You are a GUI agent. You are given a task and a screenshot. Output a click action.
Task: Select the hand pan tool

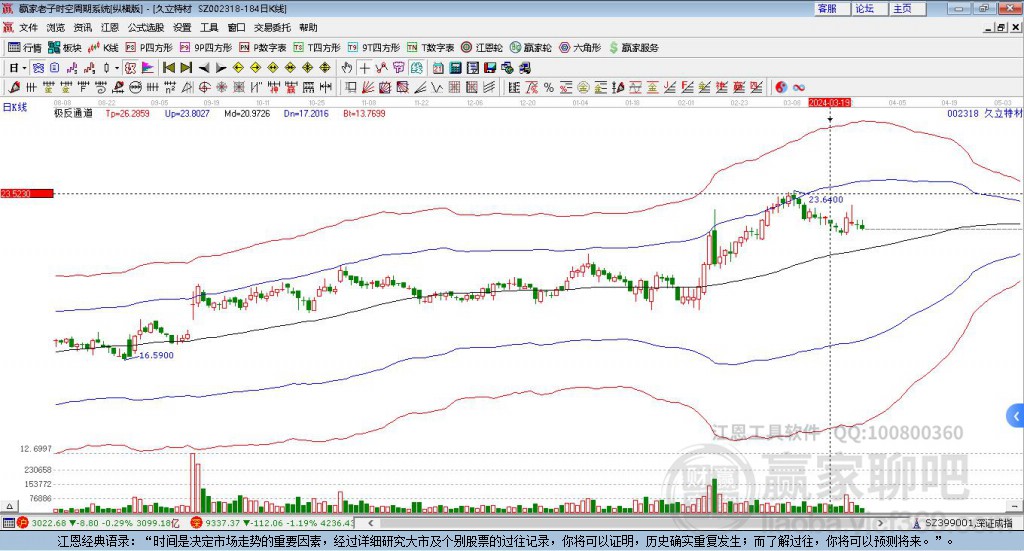click(x=347, y=68)
